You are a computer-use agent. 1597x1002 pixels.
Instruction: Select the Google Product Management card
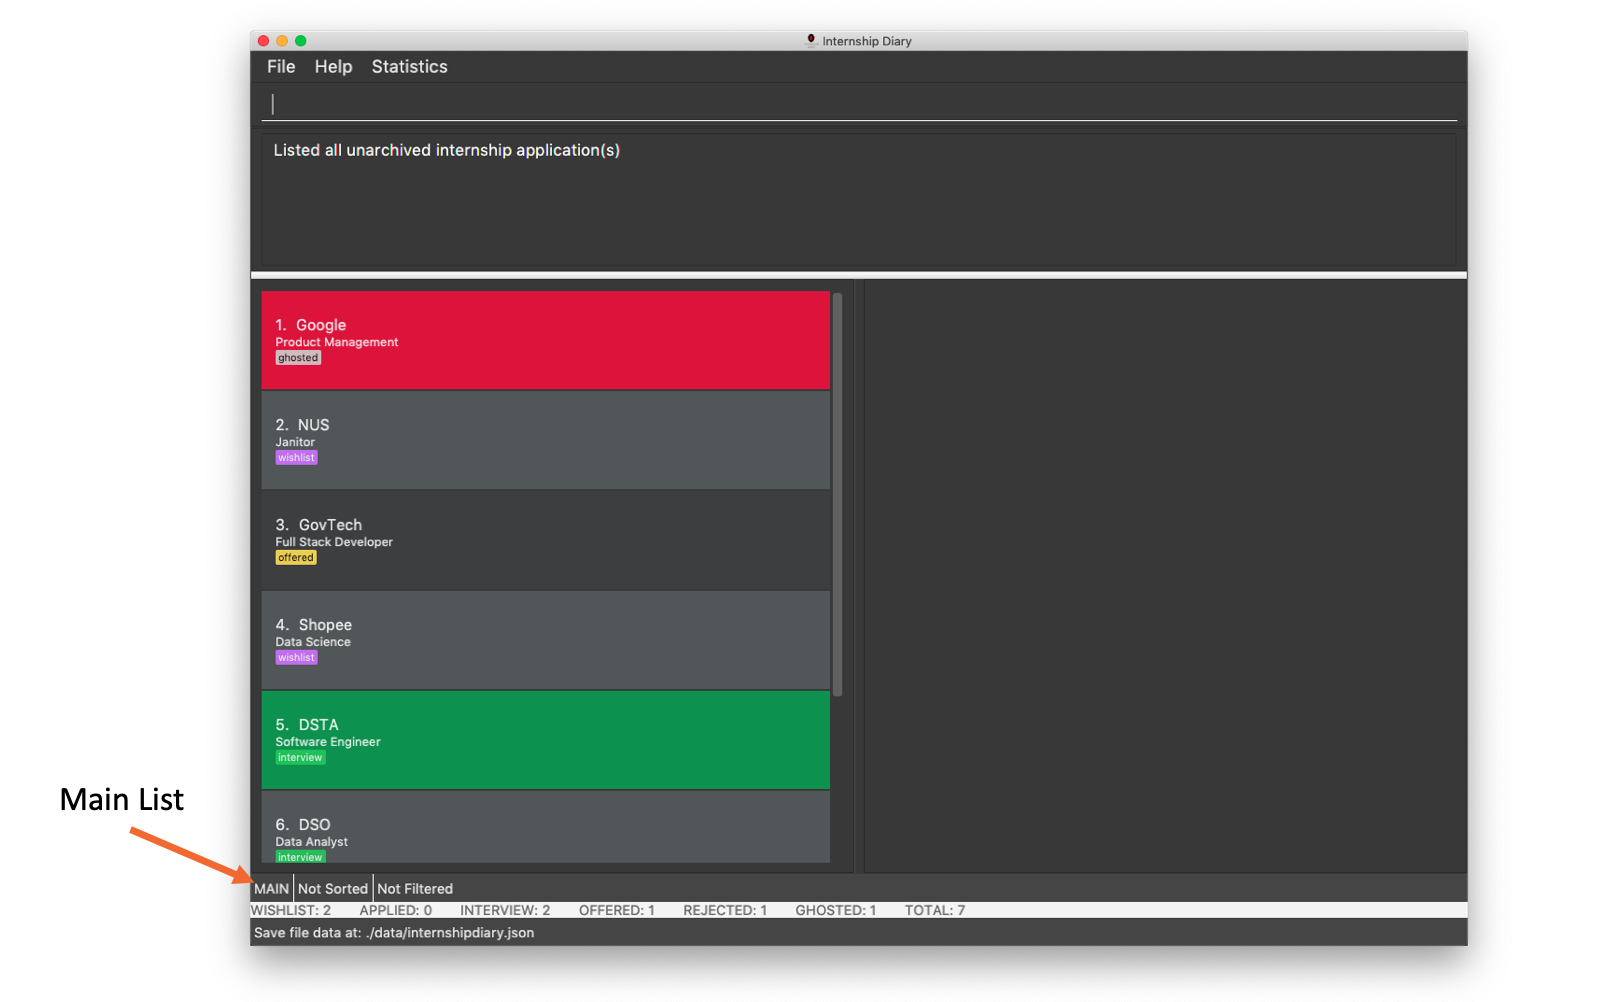[545, 340]
